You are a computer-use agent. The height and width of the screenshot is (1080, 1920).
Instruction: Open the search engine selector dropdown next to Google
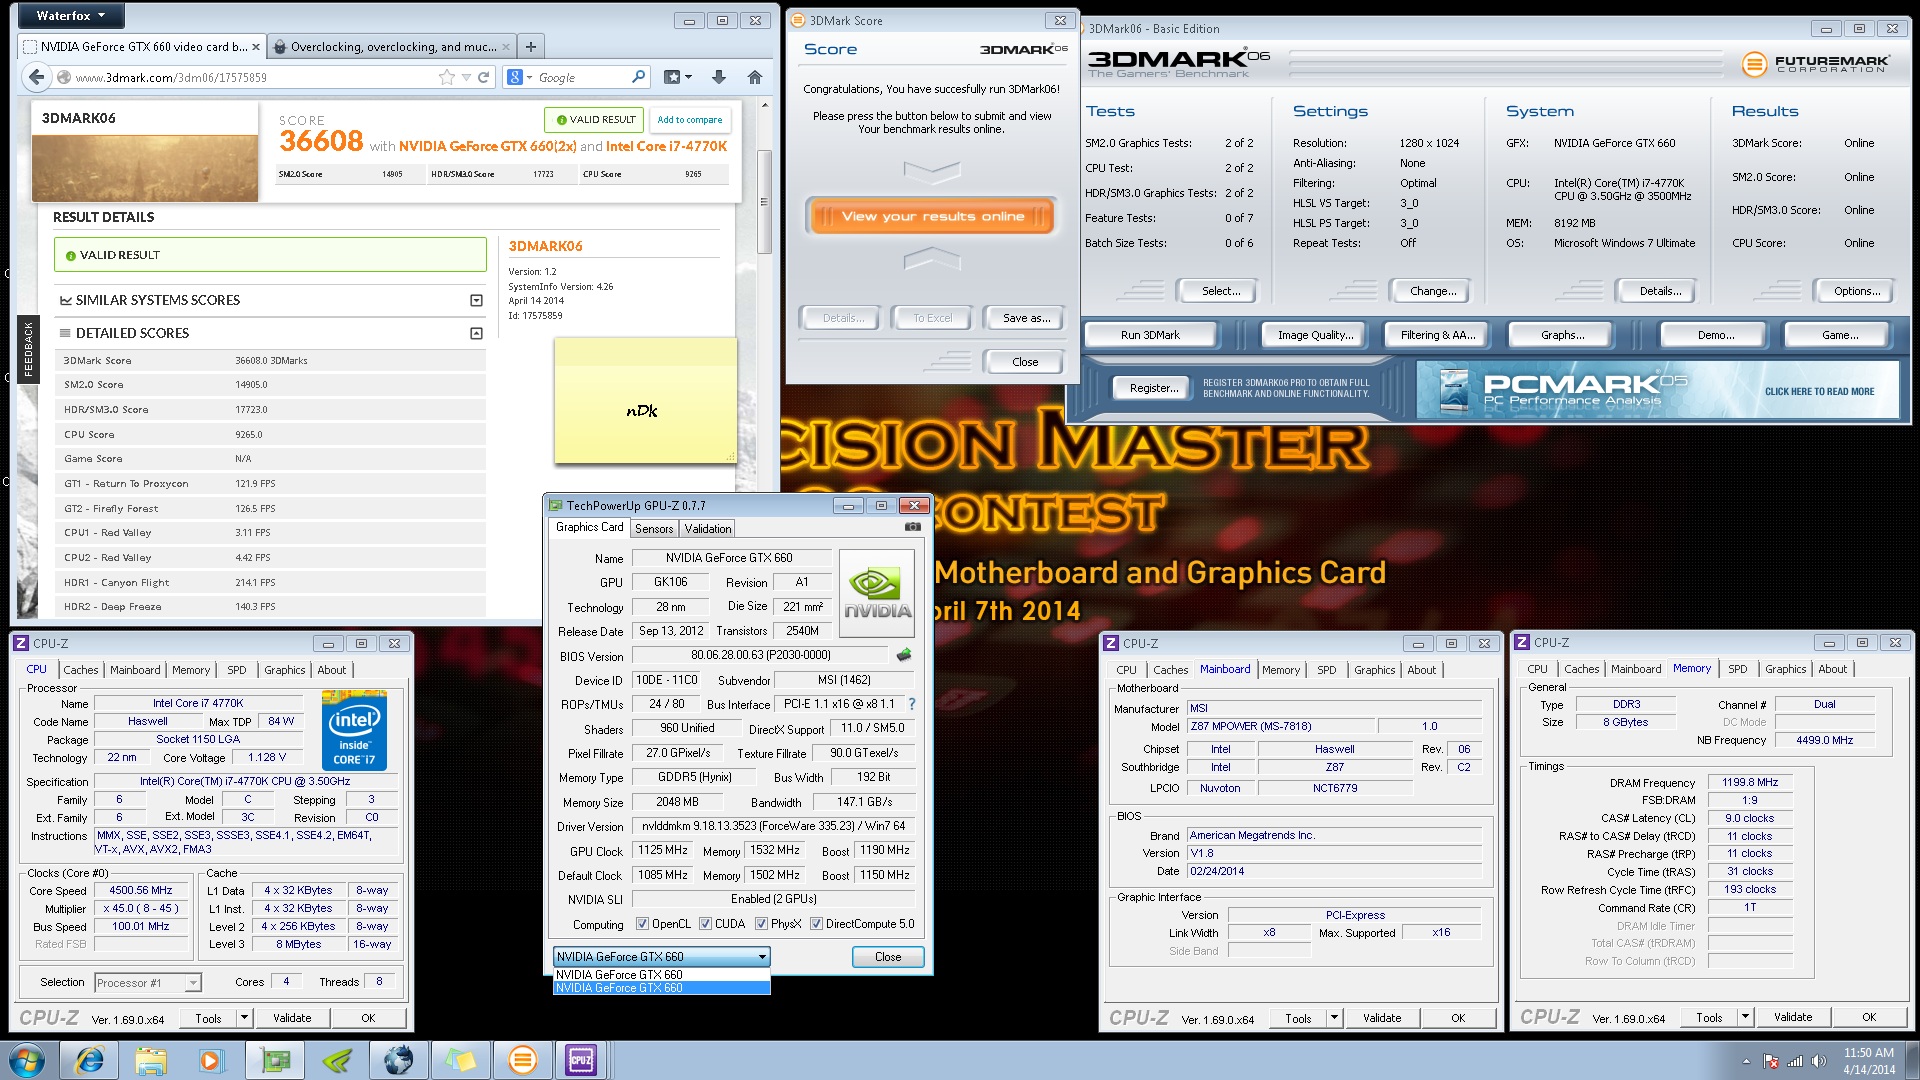point(519,77)
